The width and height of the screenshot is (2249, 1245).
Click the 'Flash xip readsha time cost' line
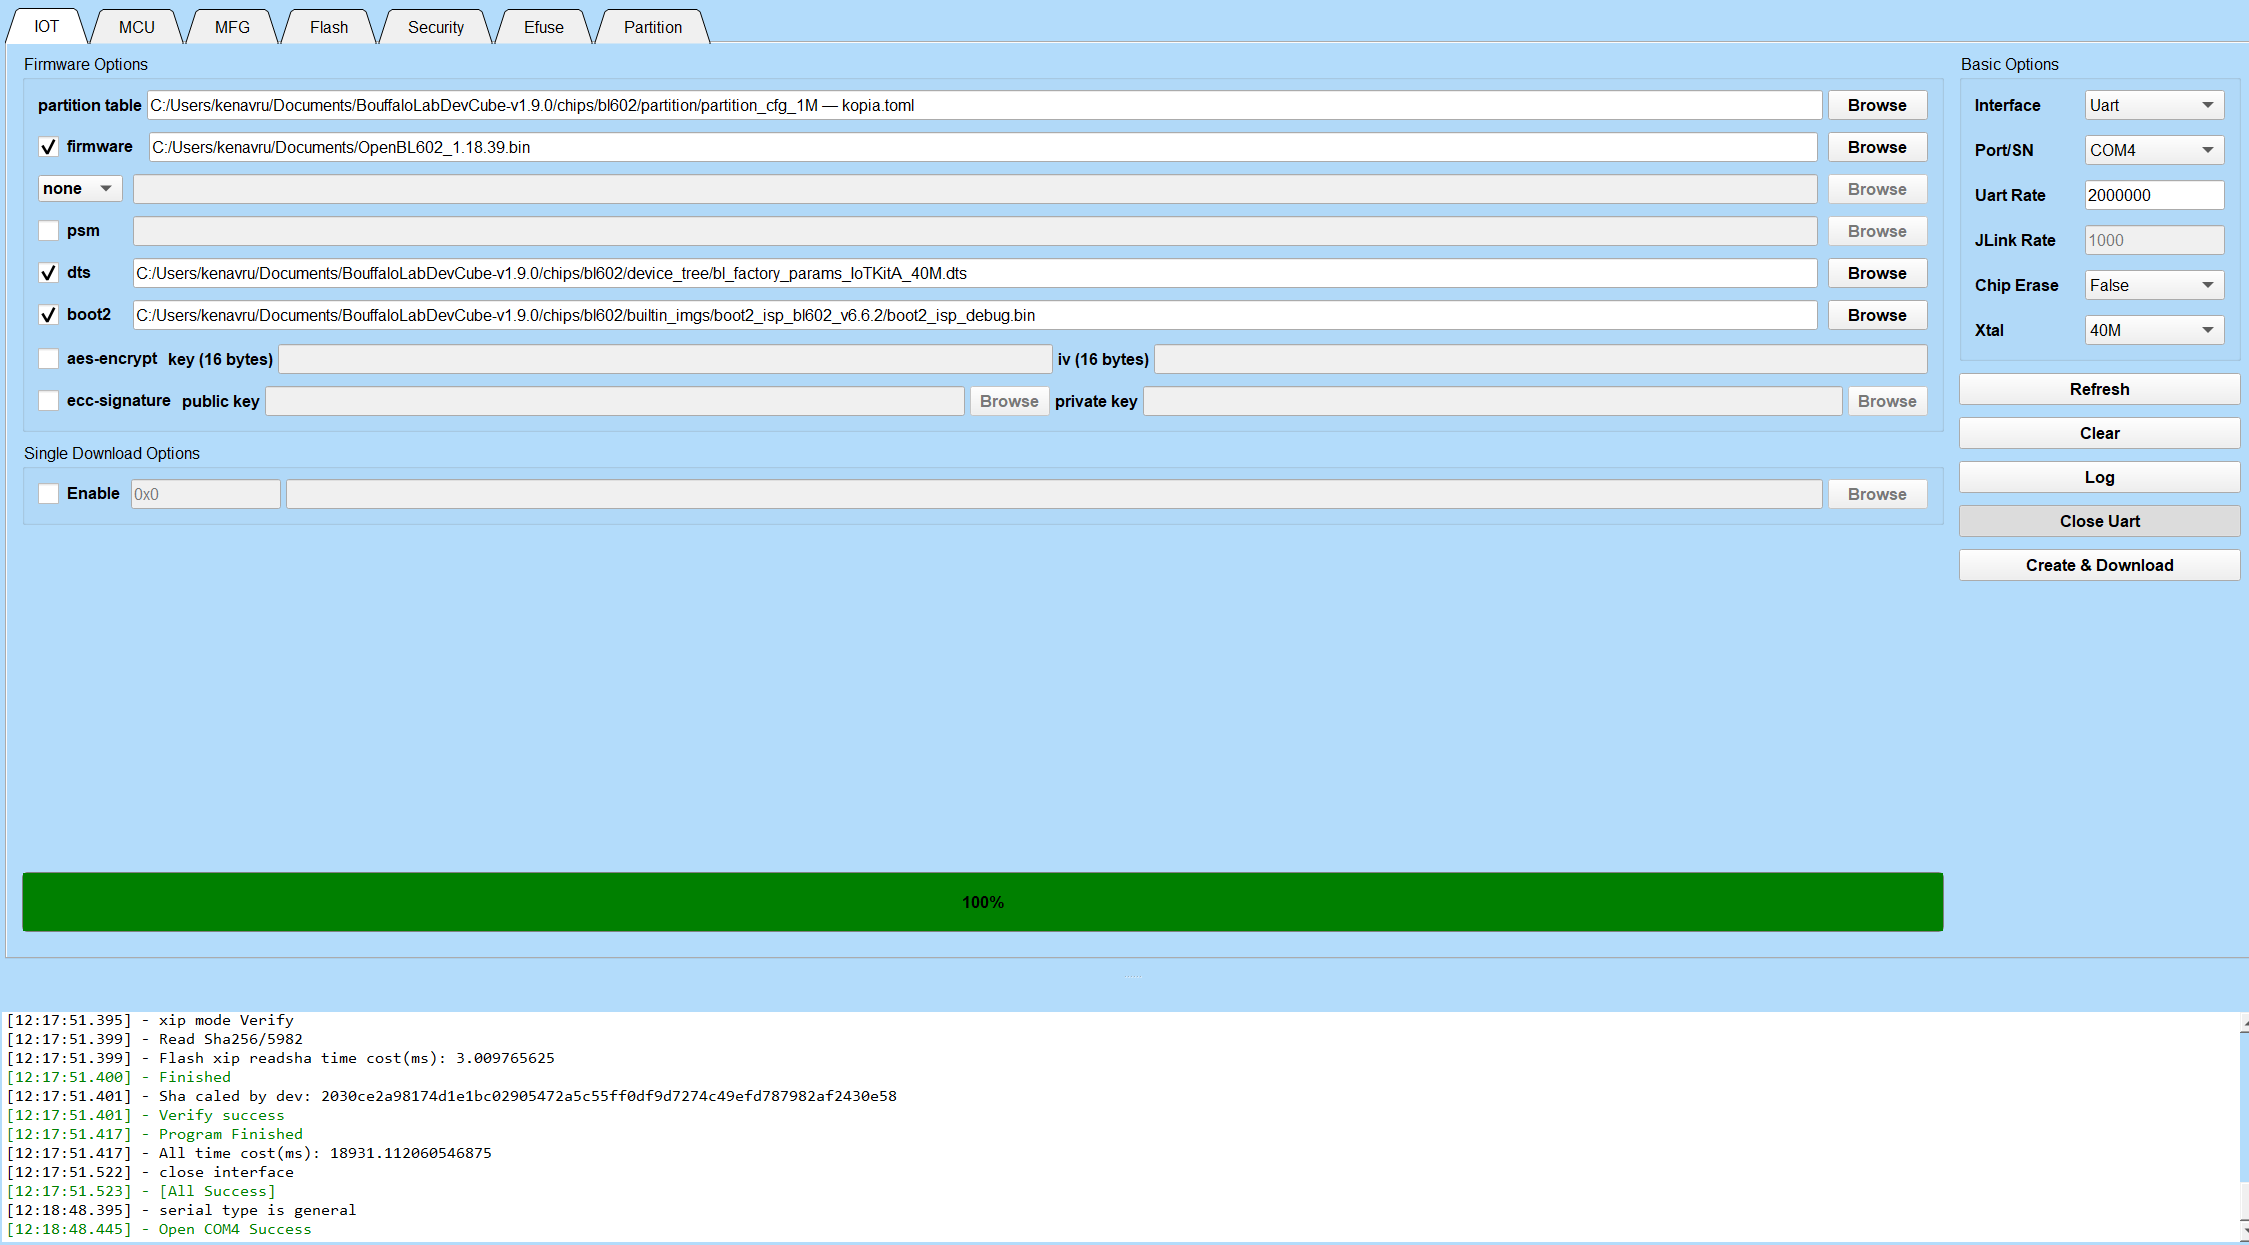click(x=280, y=1058)
